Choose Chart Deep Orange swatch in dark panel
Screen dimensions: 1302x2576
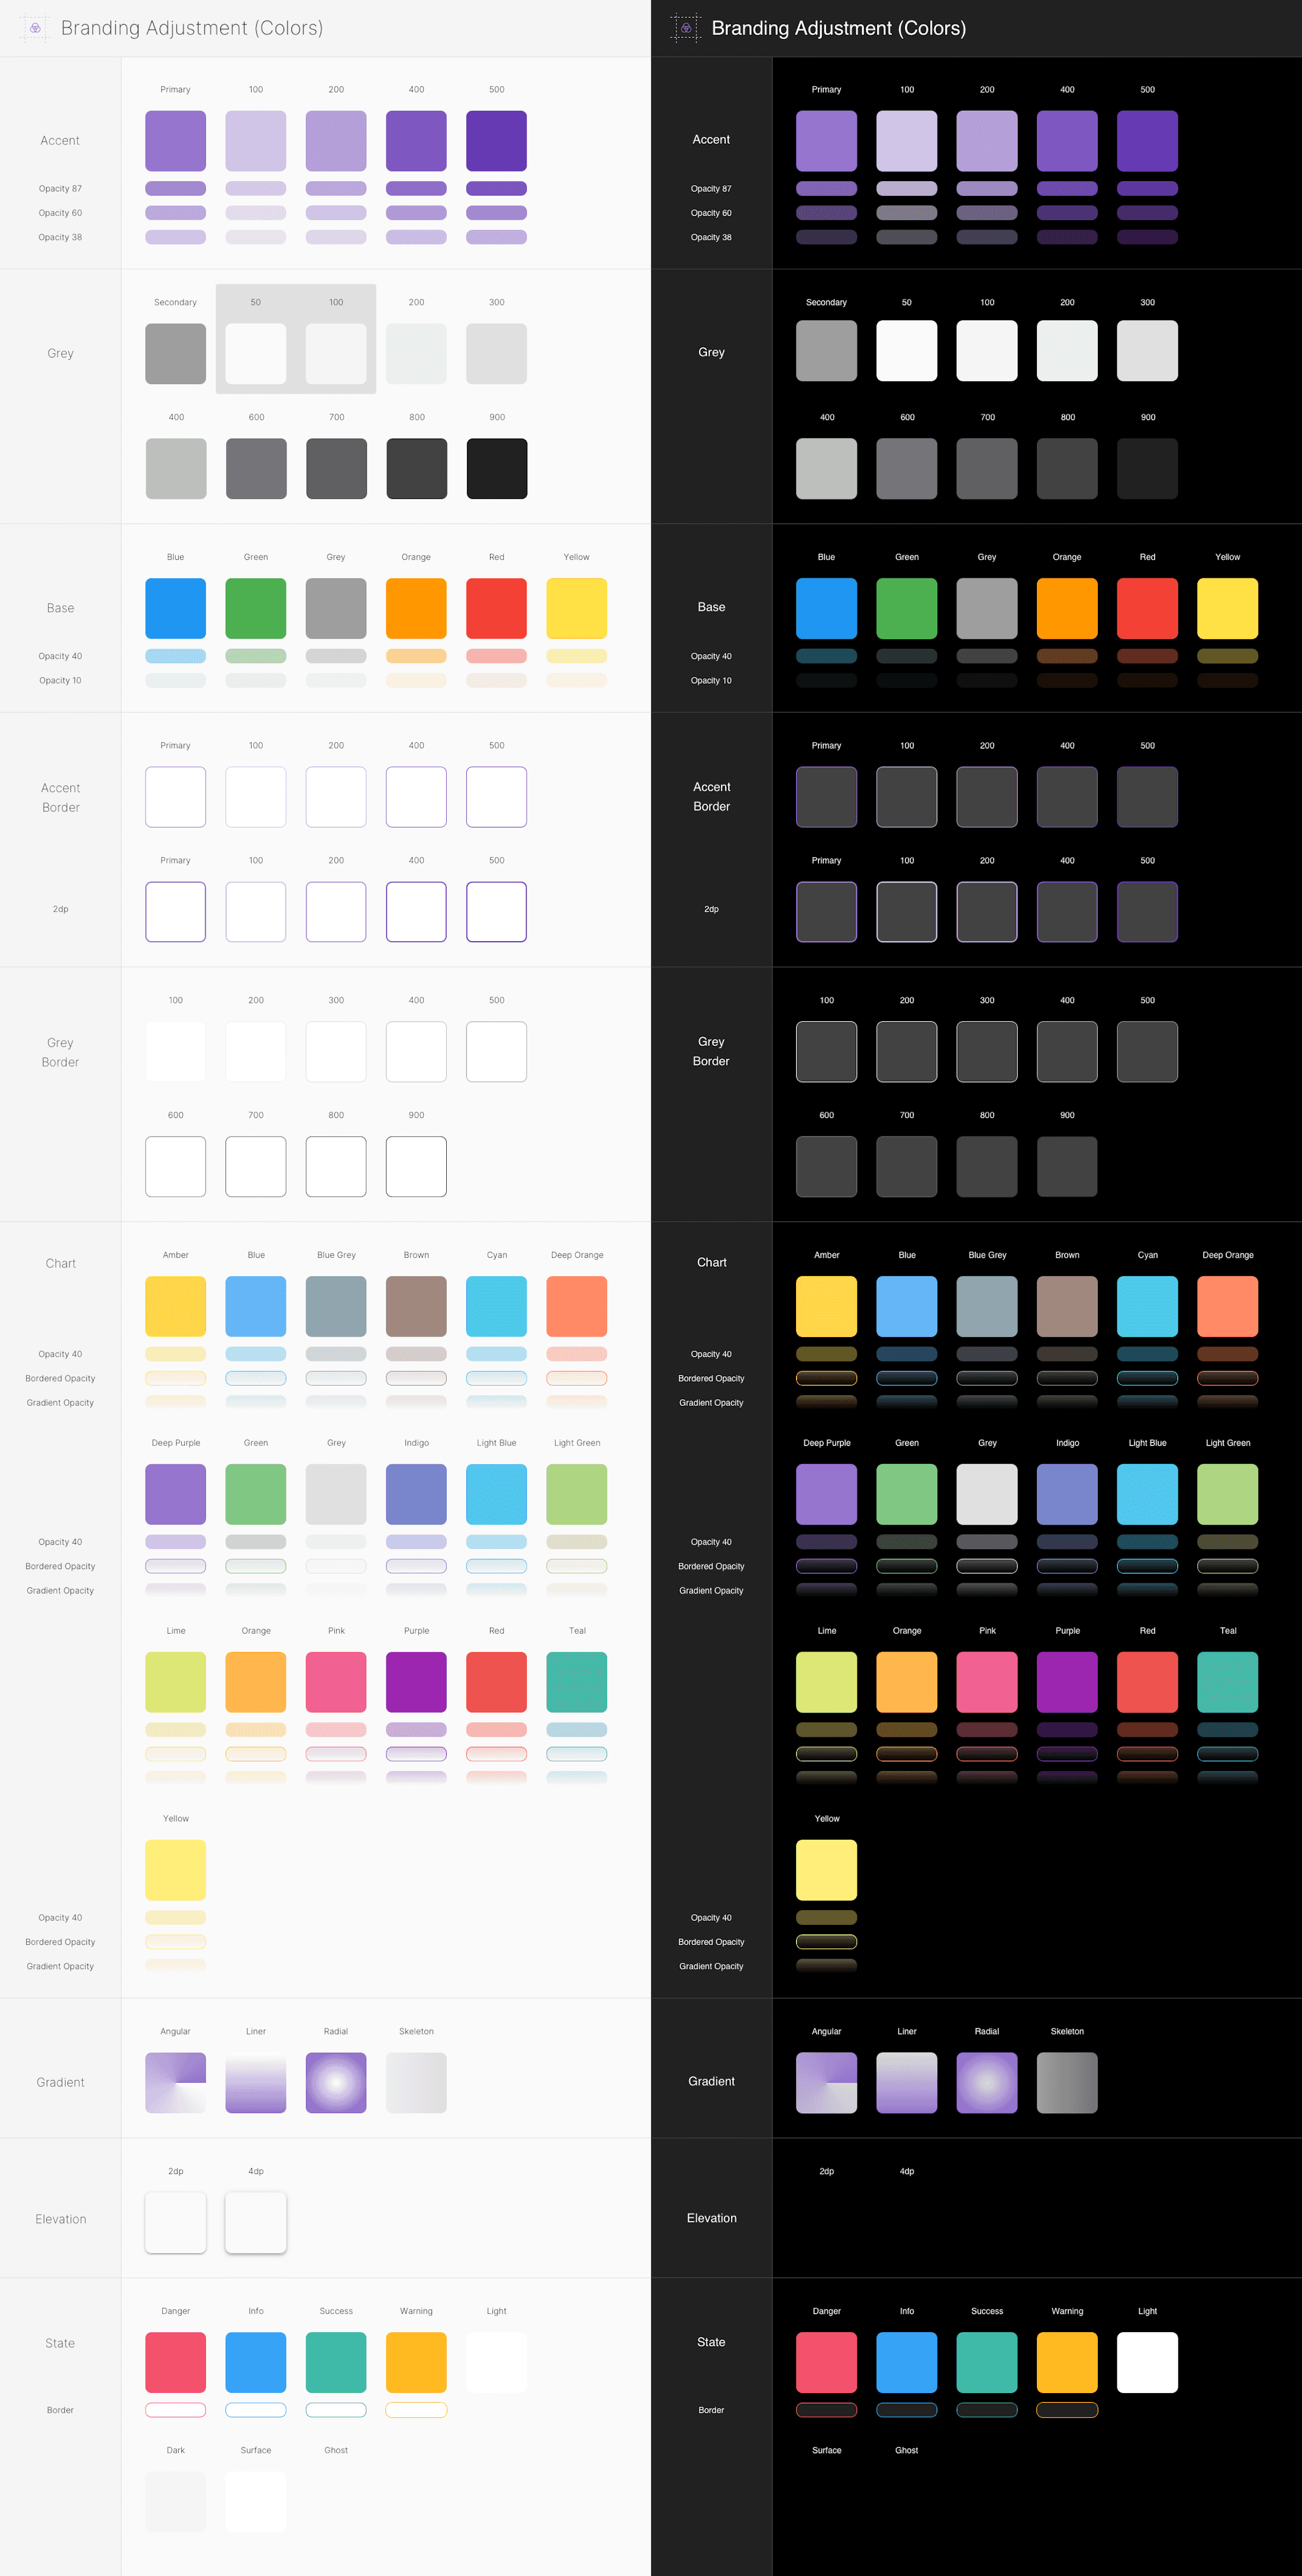tap(1228, 1306)
